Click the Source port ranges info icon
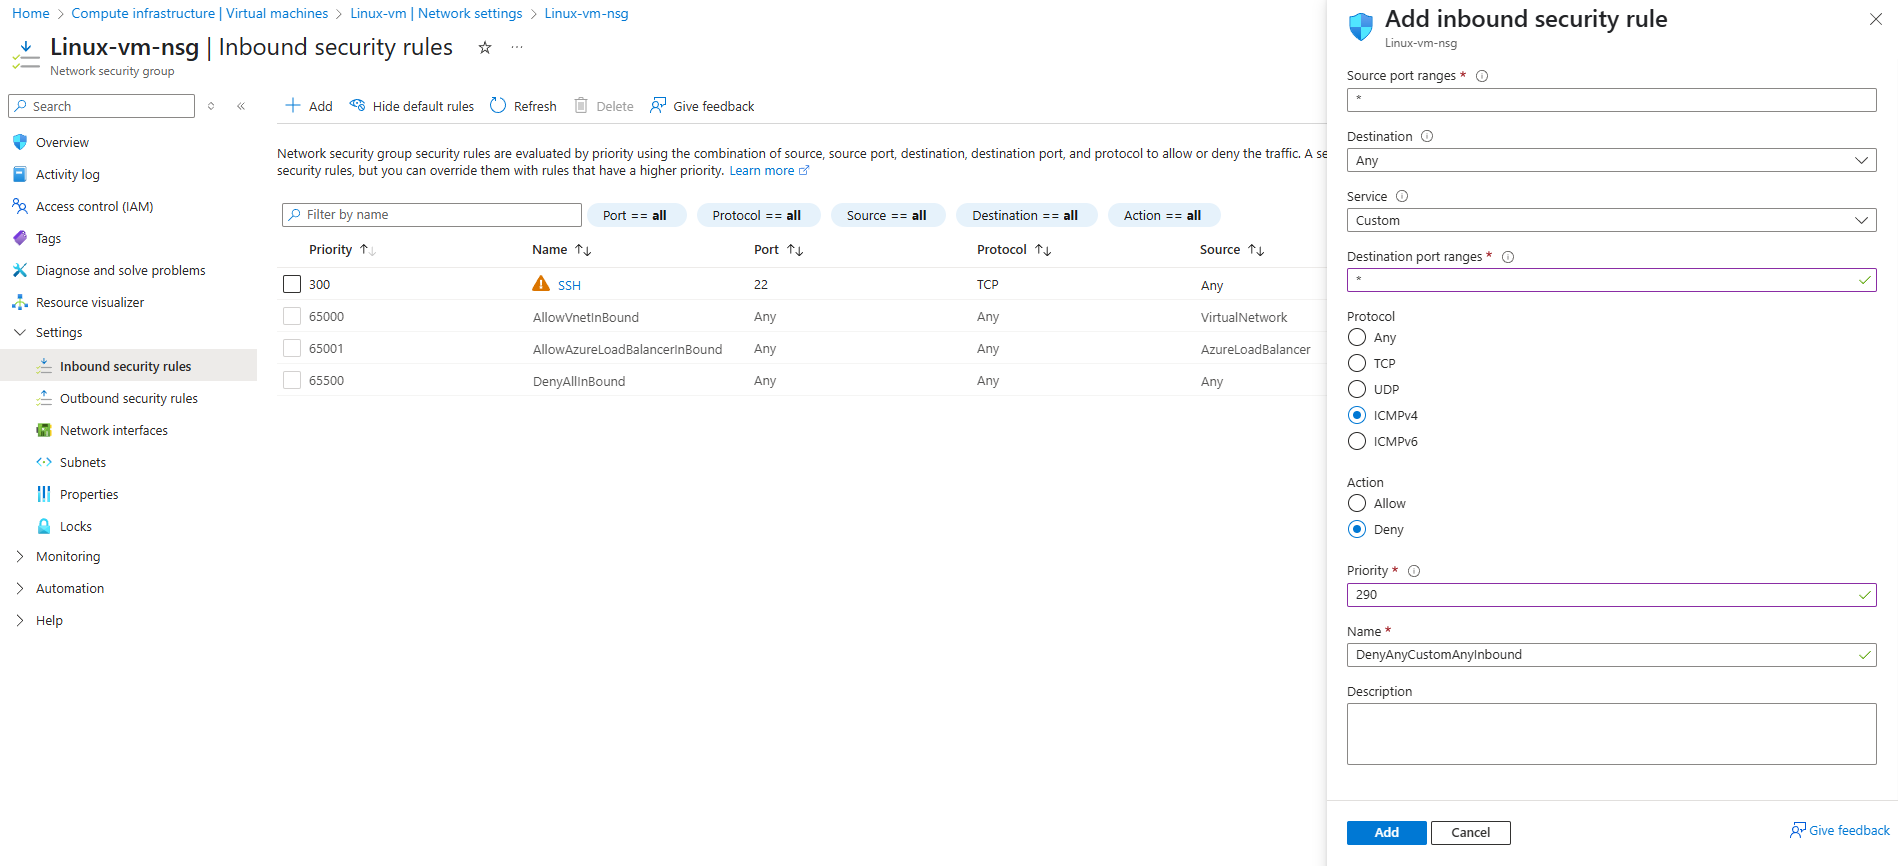The width and height of the screenshot is (1898, 866). [1482, 76]
